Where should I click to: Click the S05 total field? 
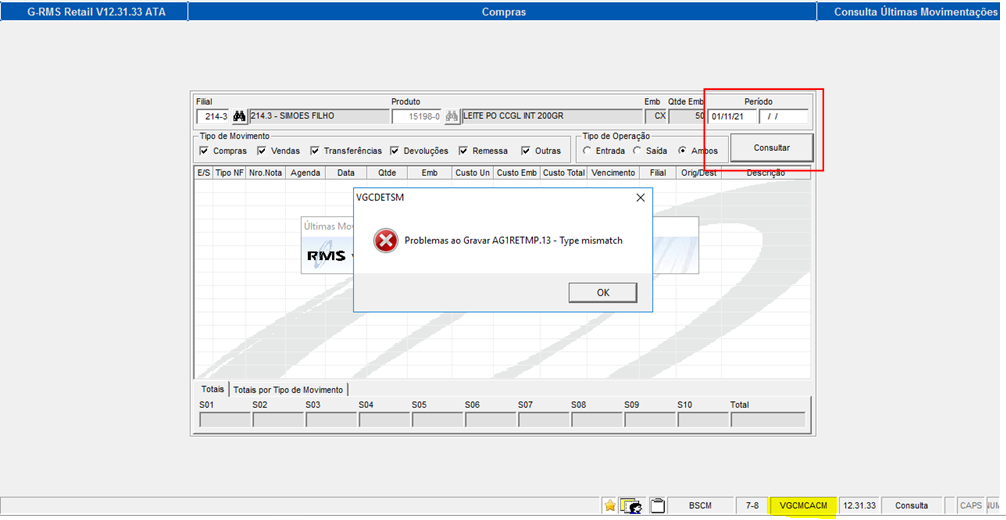pyautogui.click(x=437, y=420)
